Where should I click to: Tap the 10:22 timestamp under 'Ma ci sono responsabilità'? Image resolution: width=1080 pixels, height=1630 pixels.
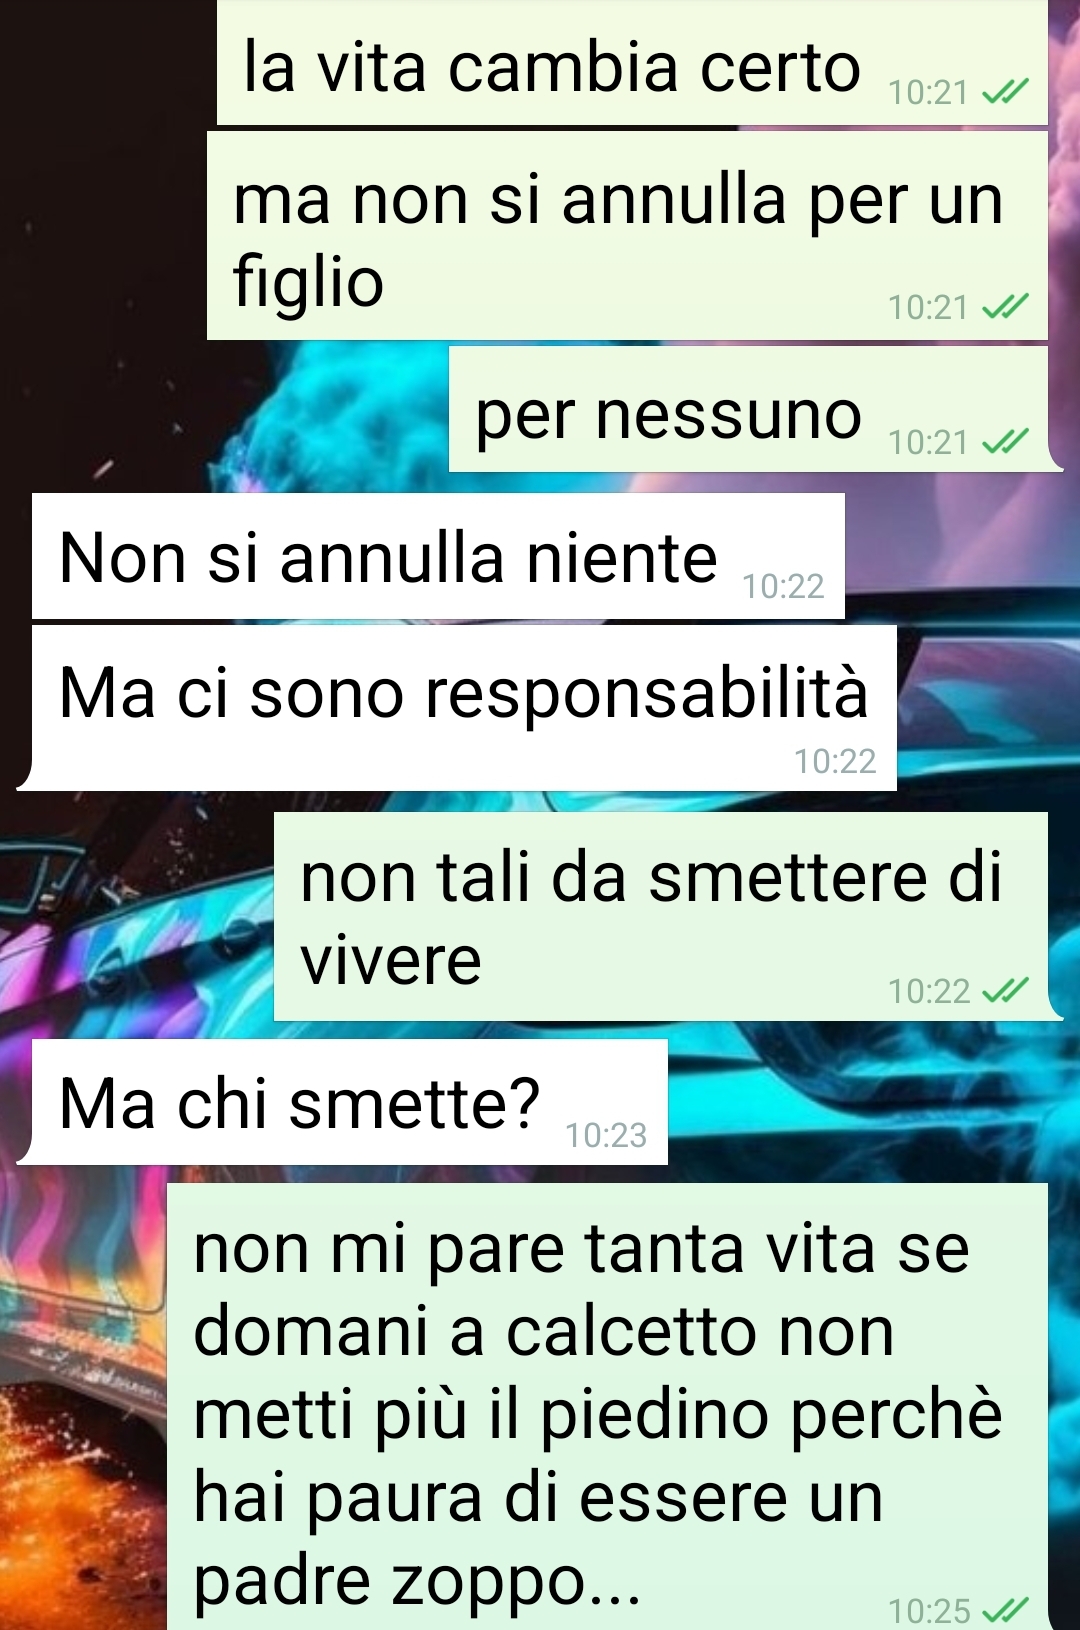(x=835, y=761)
